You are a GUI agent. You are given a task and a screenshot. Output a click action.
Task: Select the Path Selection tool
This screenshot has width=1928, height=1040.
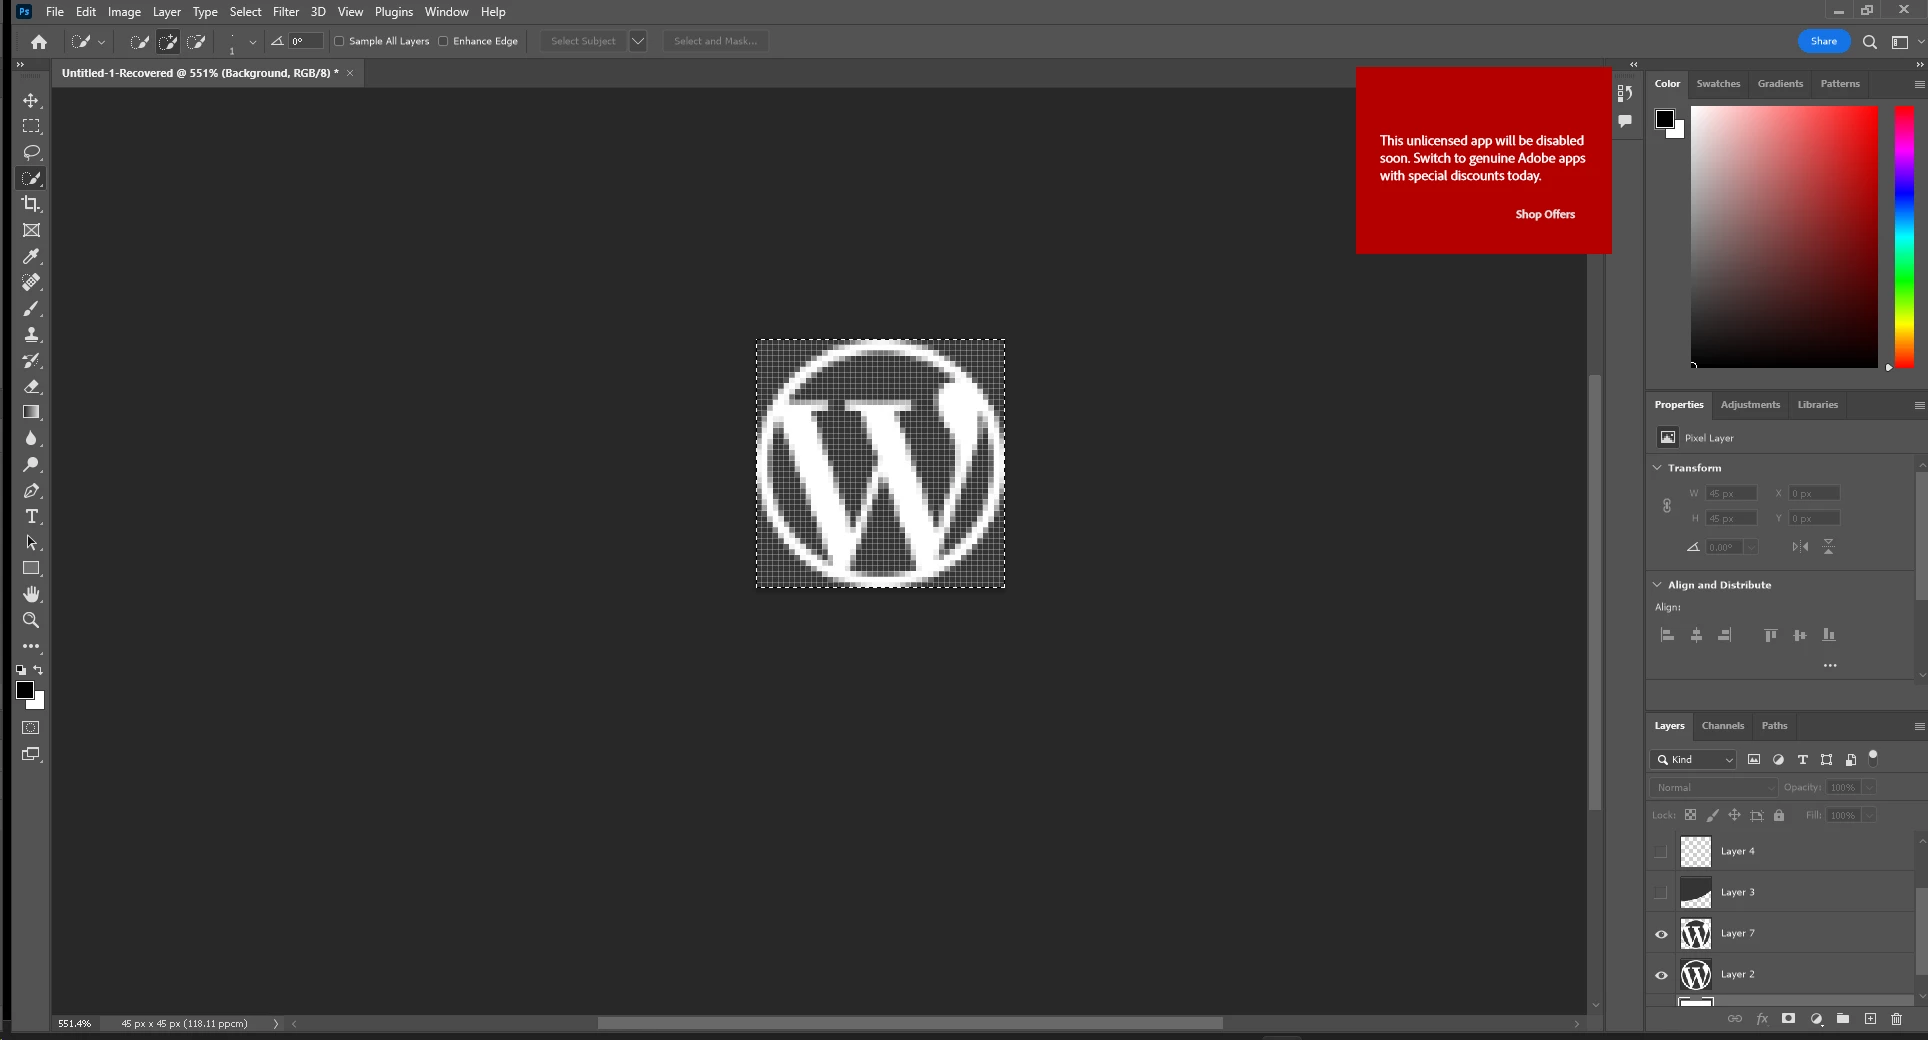(31, 542)
